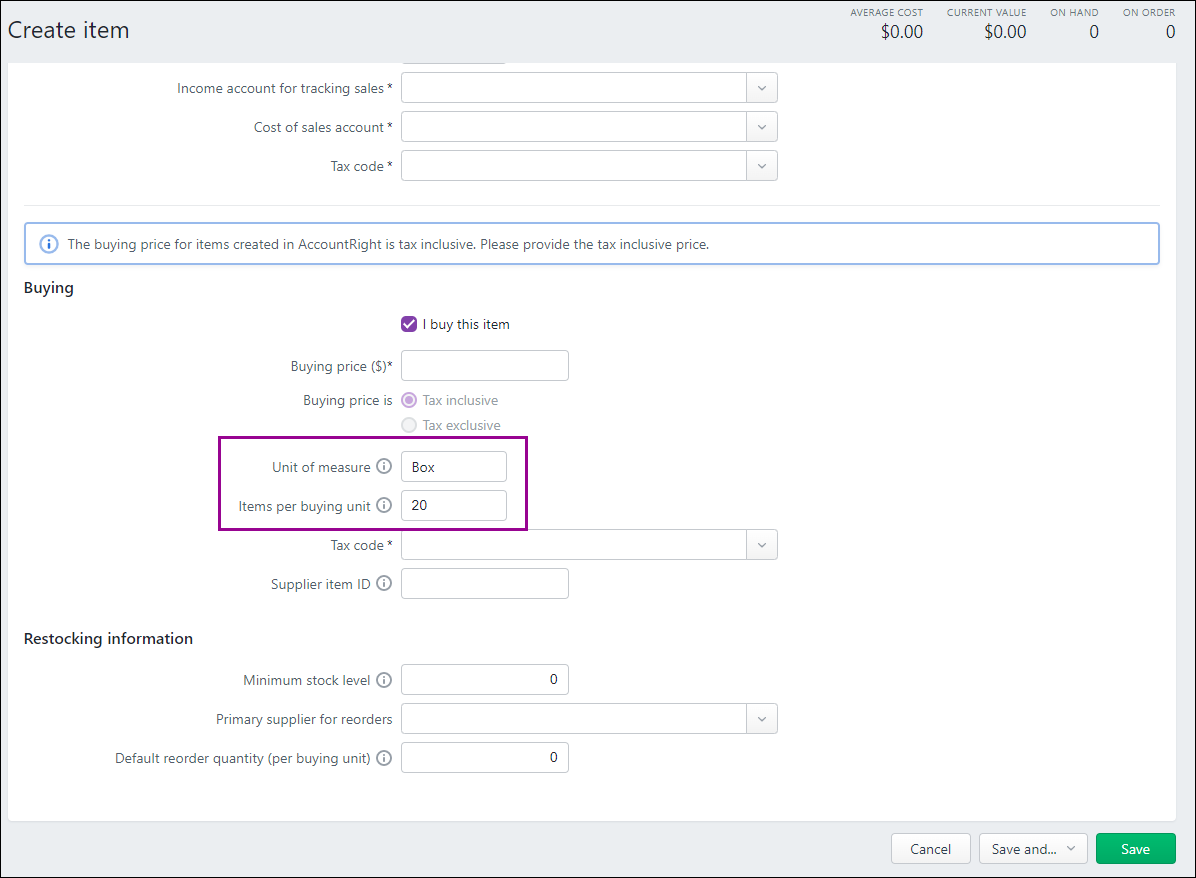This screenshot has width=1196, height=878.
Task: Click the info icon beside Items per buying unit
Action: click(x=384, y=505)
